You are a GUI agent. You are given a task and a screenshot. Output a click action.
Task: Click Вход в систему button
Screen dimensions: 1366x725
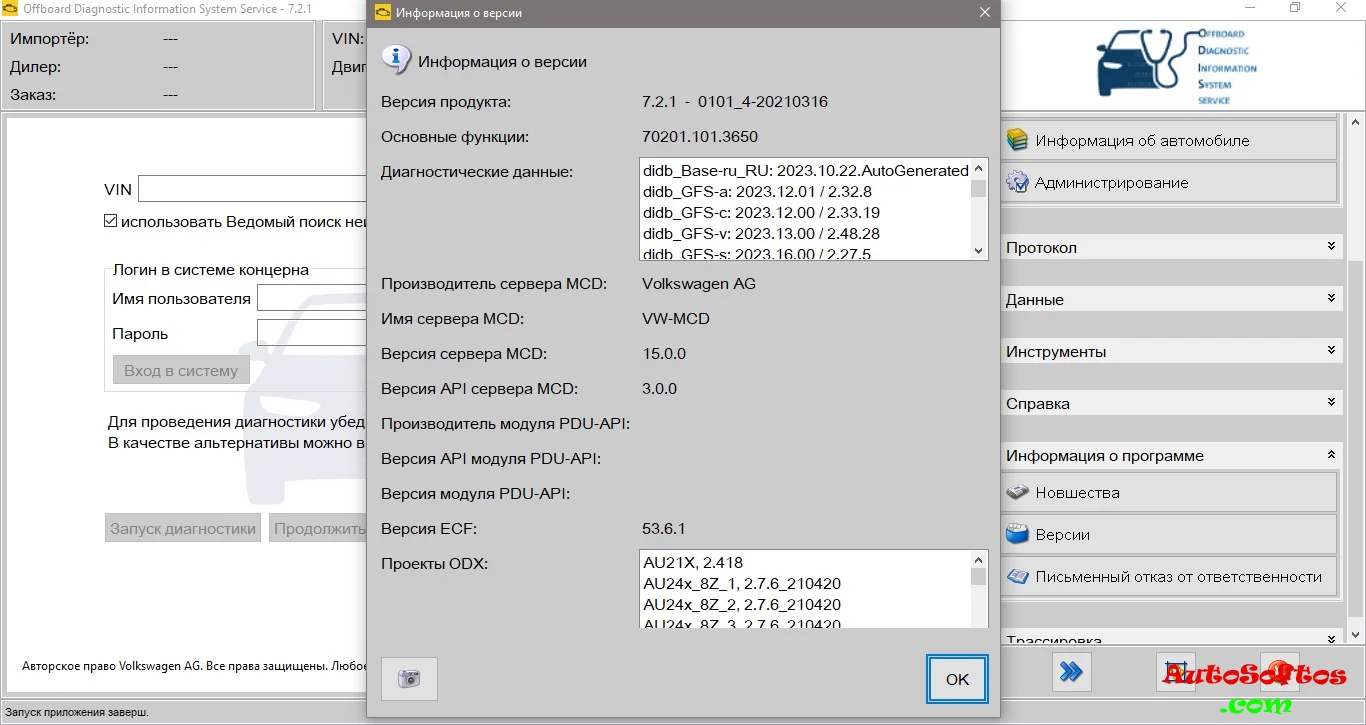click(x=181, y=371)
